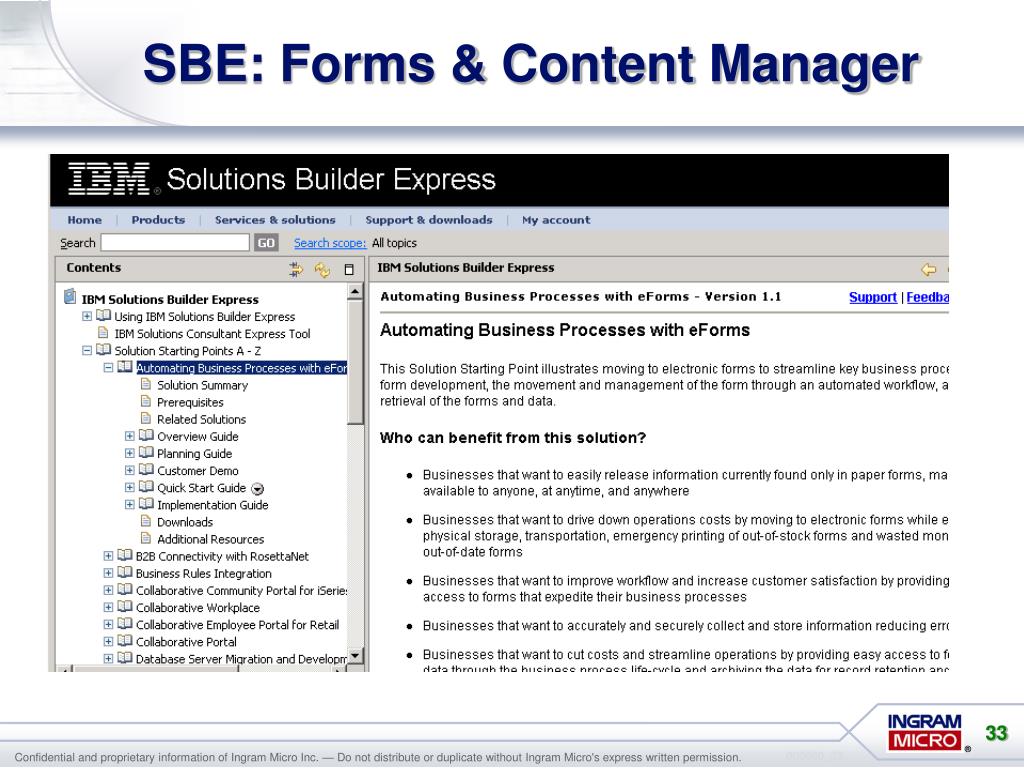Select Solution Summary topic

click(202, 385)
